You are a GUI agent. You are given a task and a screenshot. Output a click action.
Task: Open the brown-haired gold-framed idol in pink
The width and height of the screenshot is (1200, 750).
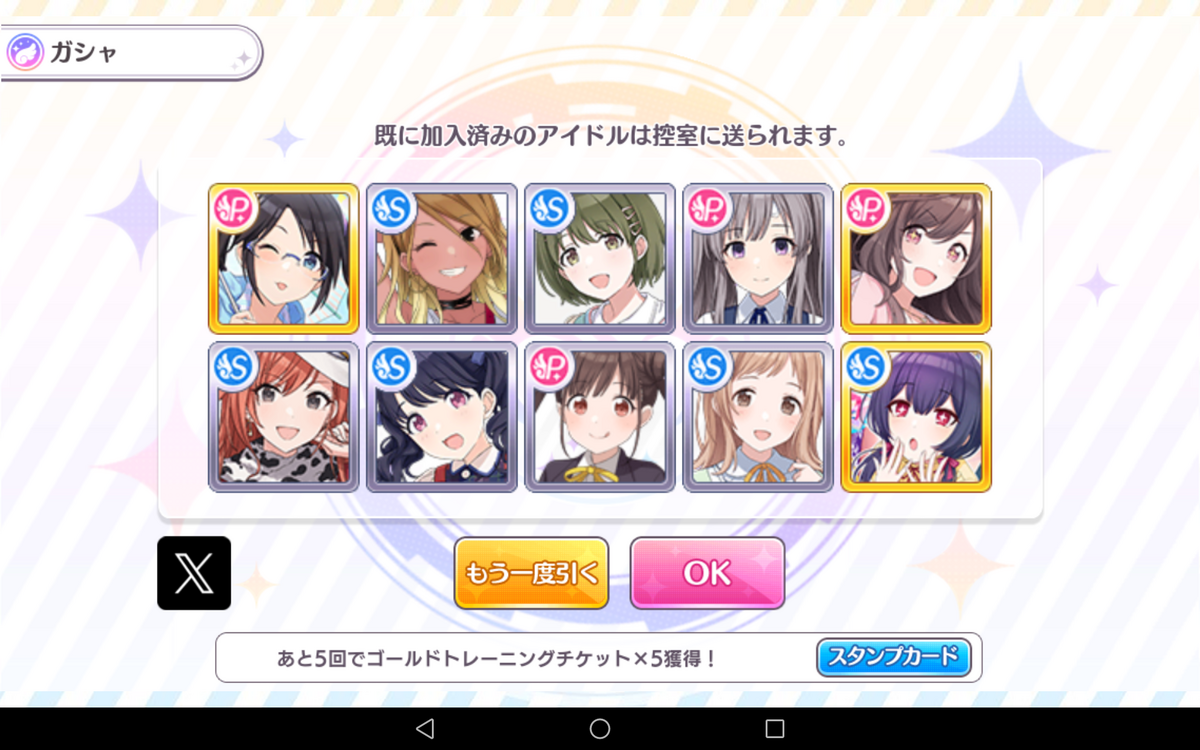[x=916, y=259]
